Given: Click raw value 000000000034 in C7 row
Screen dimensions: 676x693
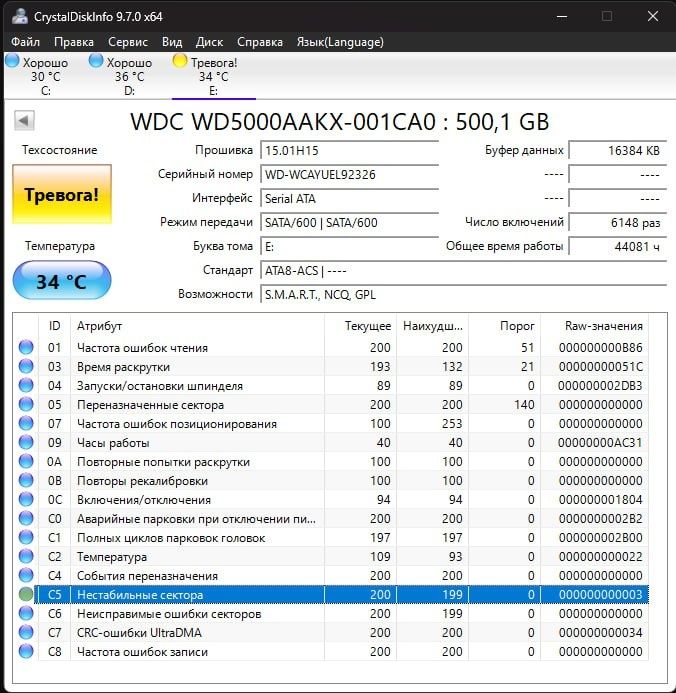Looking at the screenshot, I should pyautogui.click(x=600, y=632).
